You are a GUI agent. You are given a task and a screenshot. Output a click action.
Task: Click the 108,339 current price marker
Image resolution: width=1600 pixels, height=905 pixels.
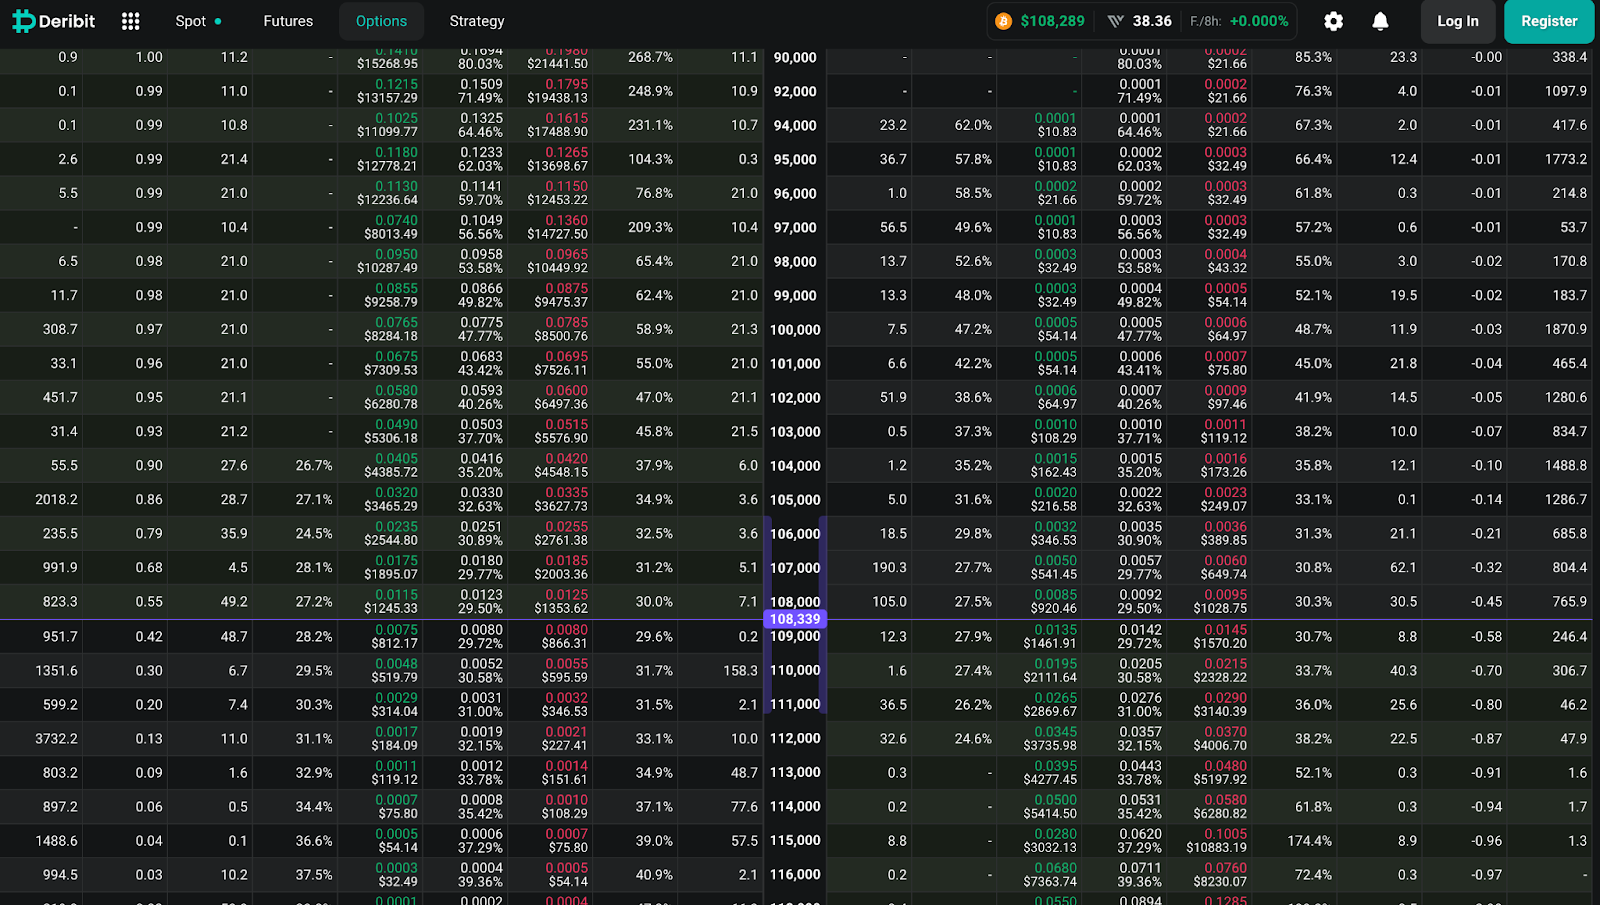795,619
